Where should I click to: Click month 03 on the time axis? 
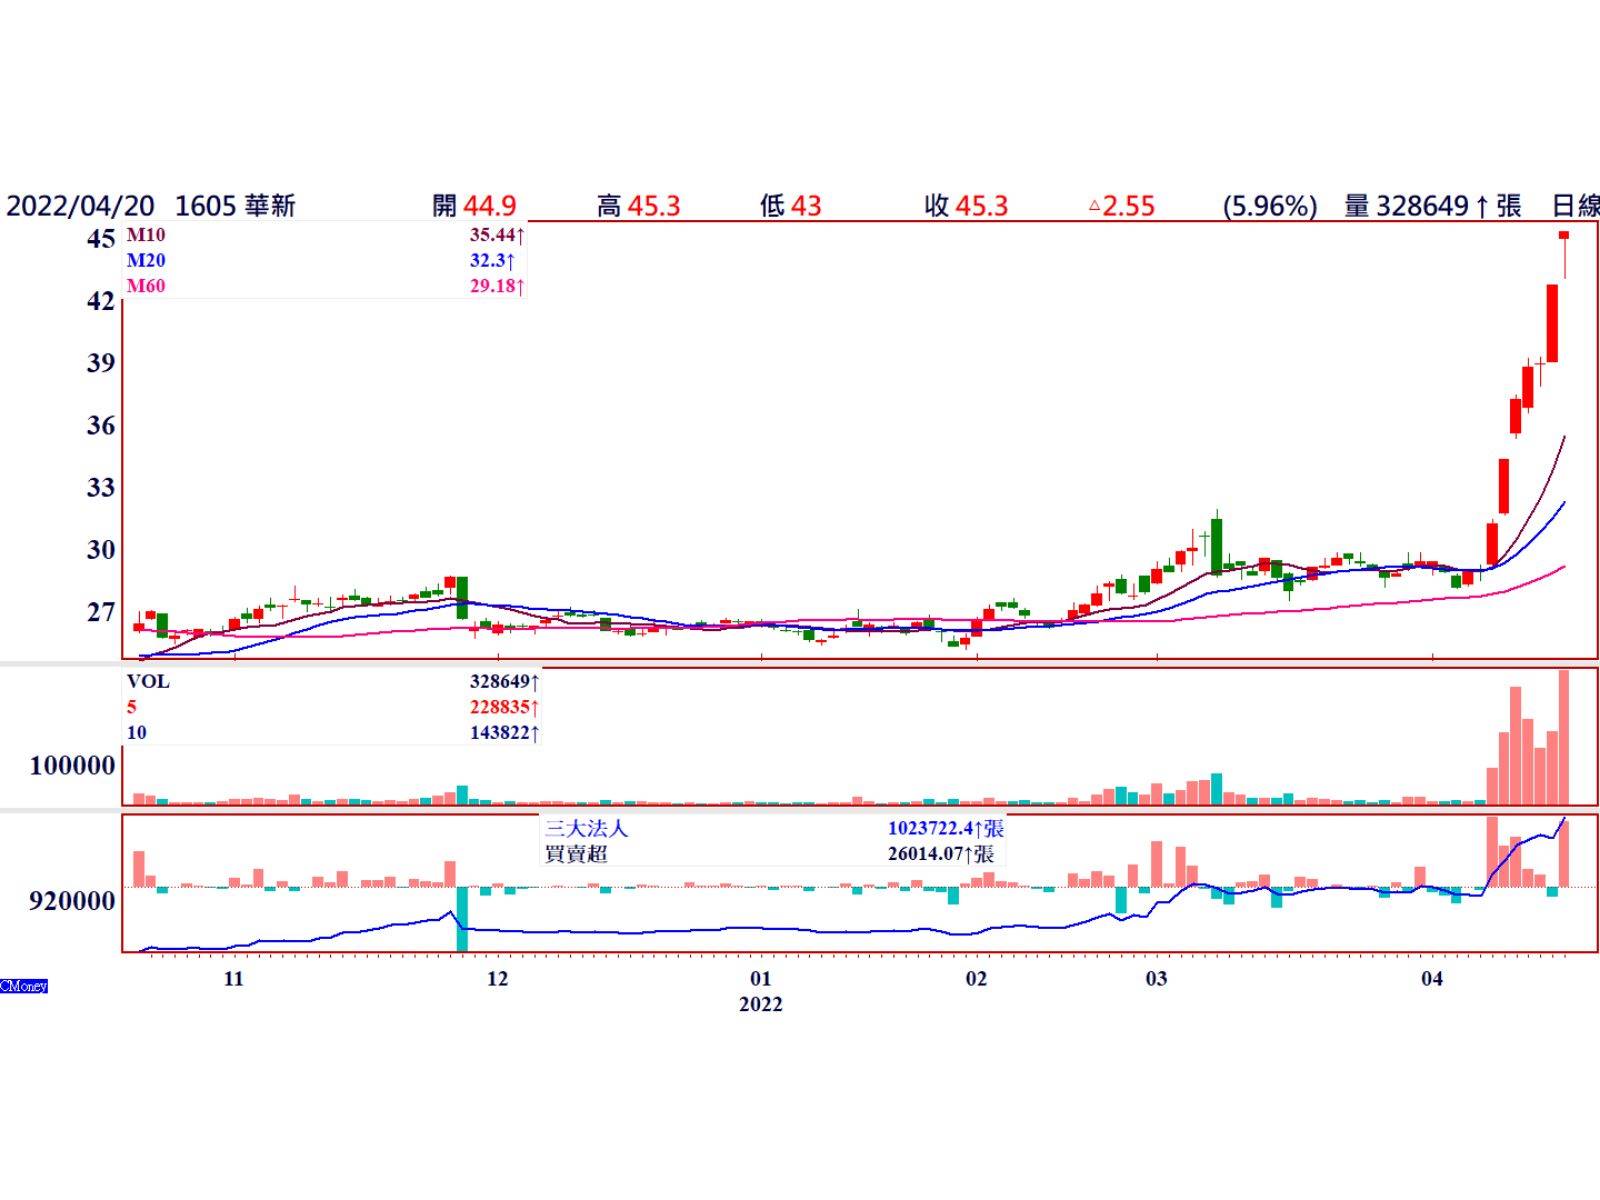point(1156,978)
